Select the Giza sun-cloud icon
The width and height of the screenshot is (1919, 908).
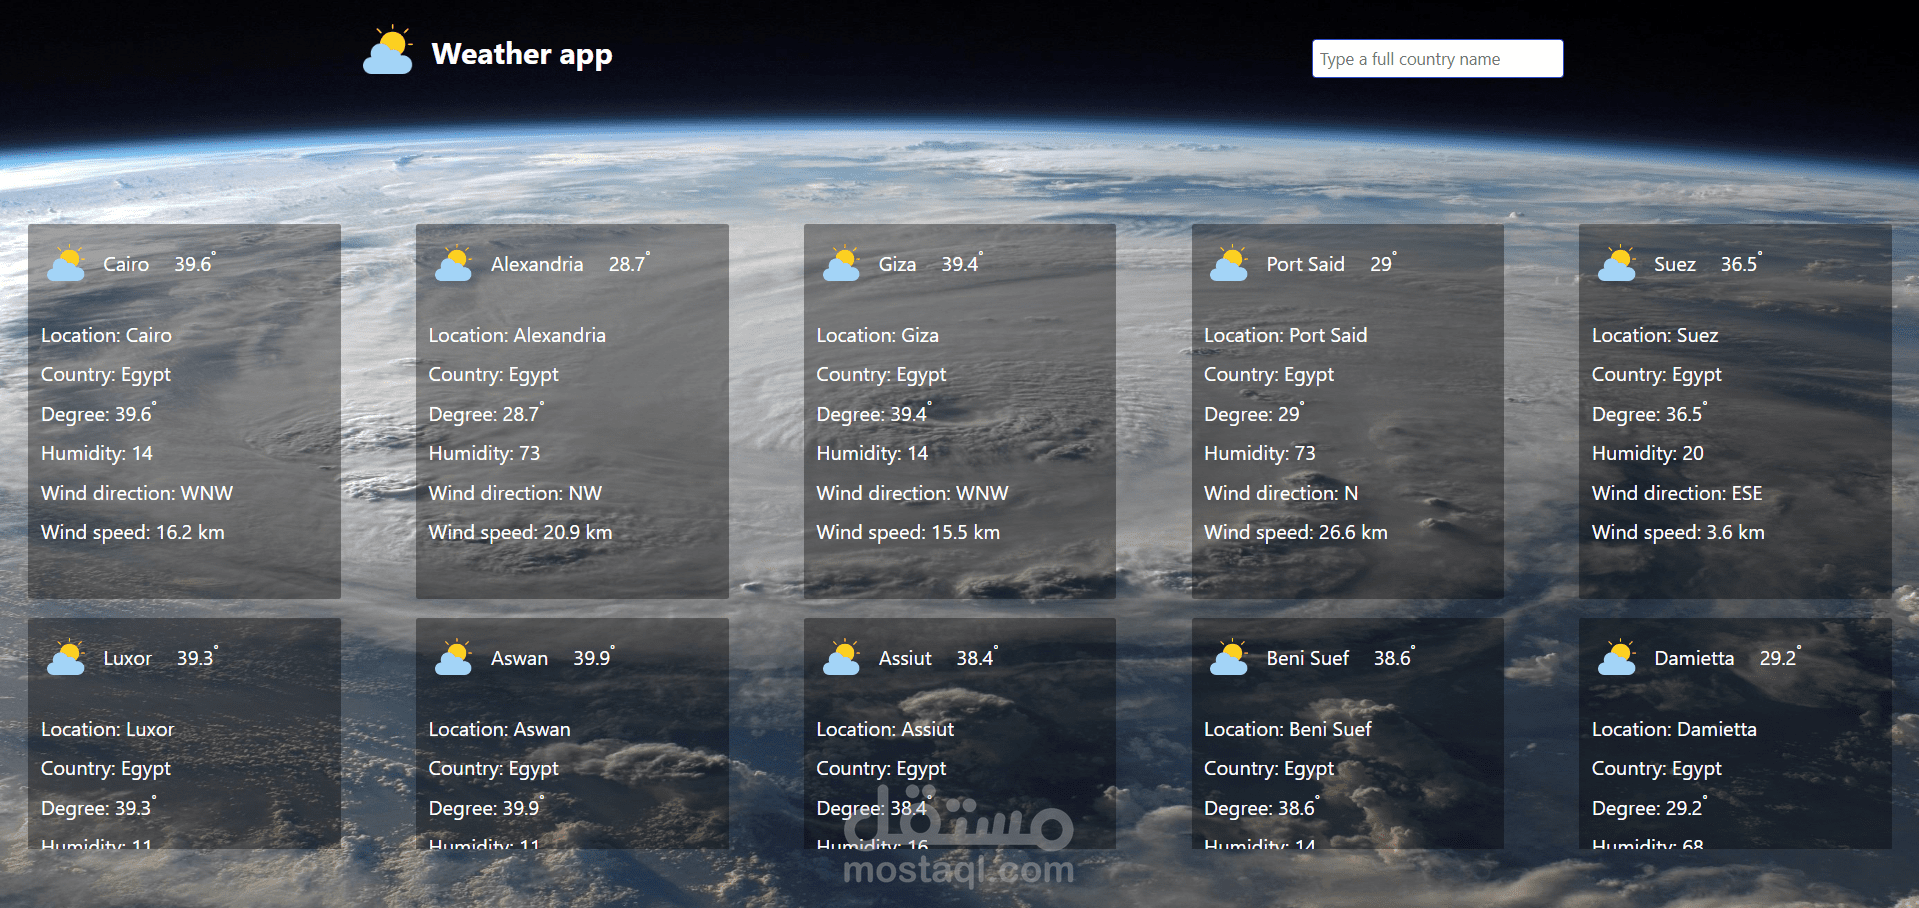coord(841,263)
